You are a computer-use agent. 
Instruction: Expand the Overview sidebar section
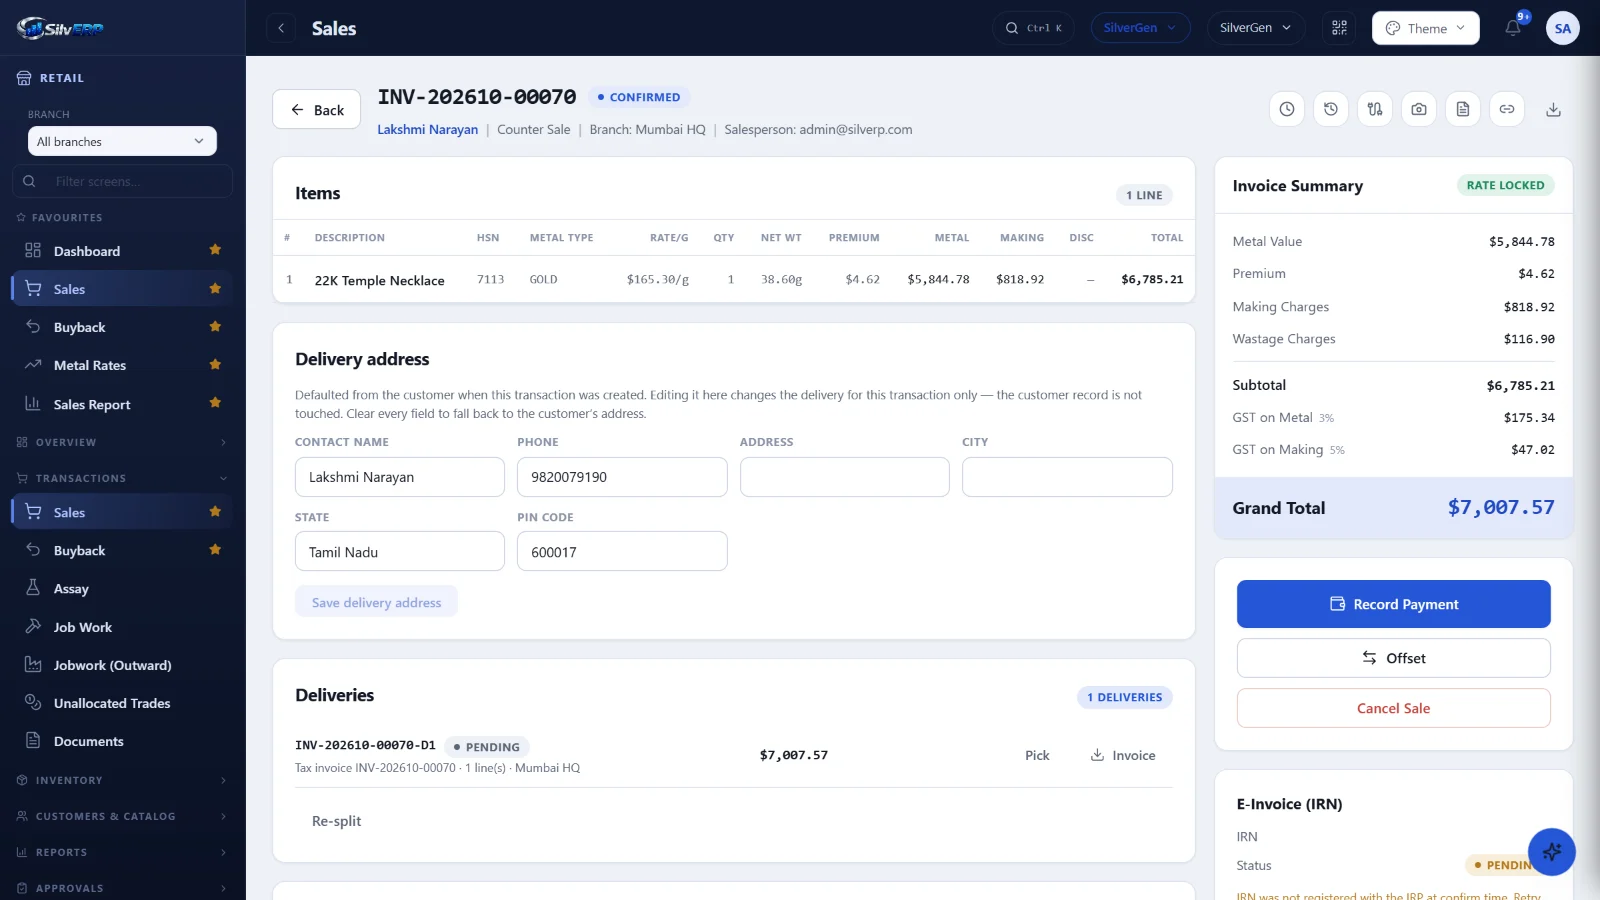tap(122, 442)
